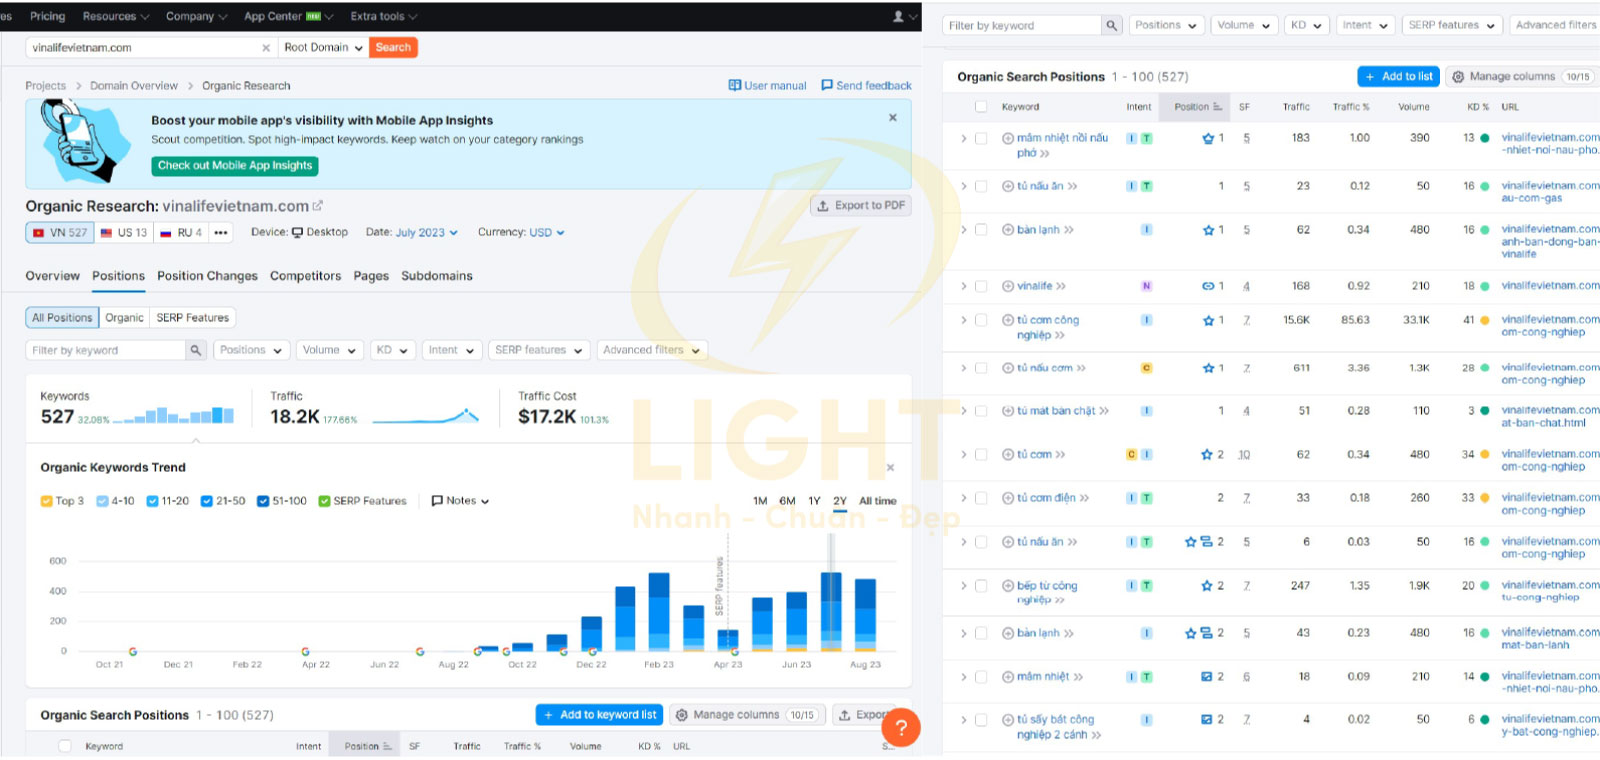Click the more databases ellipsis button
This screenshot has height=760, width=1600.
click(221, 233)
